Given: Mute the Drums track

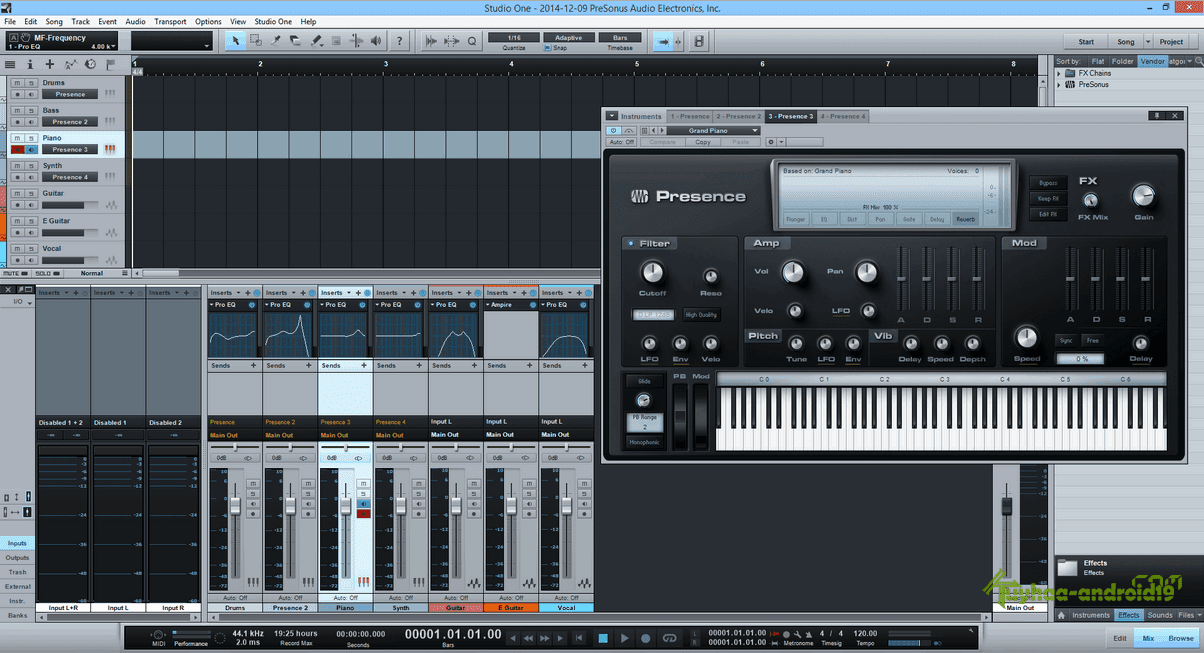Looking at the screenshot, I should click(16, 83).
